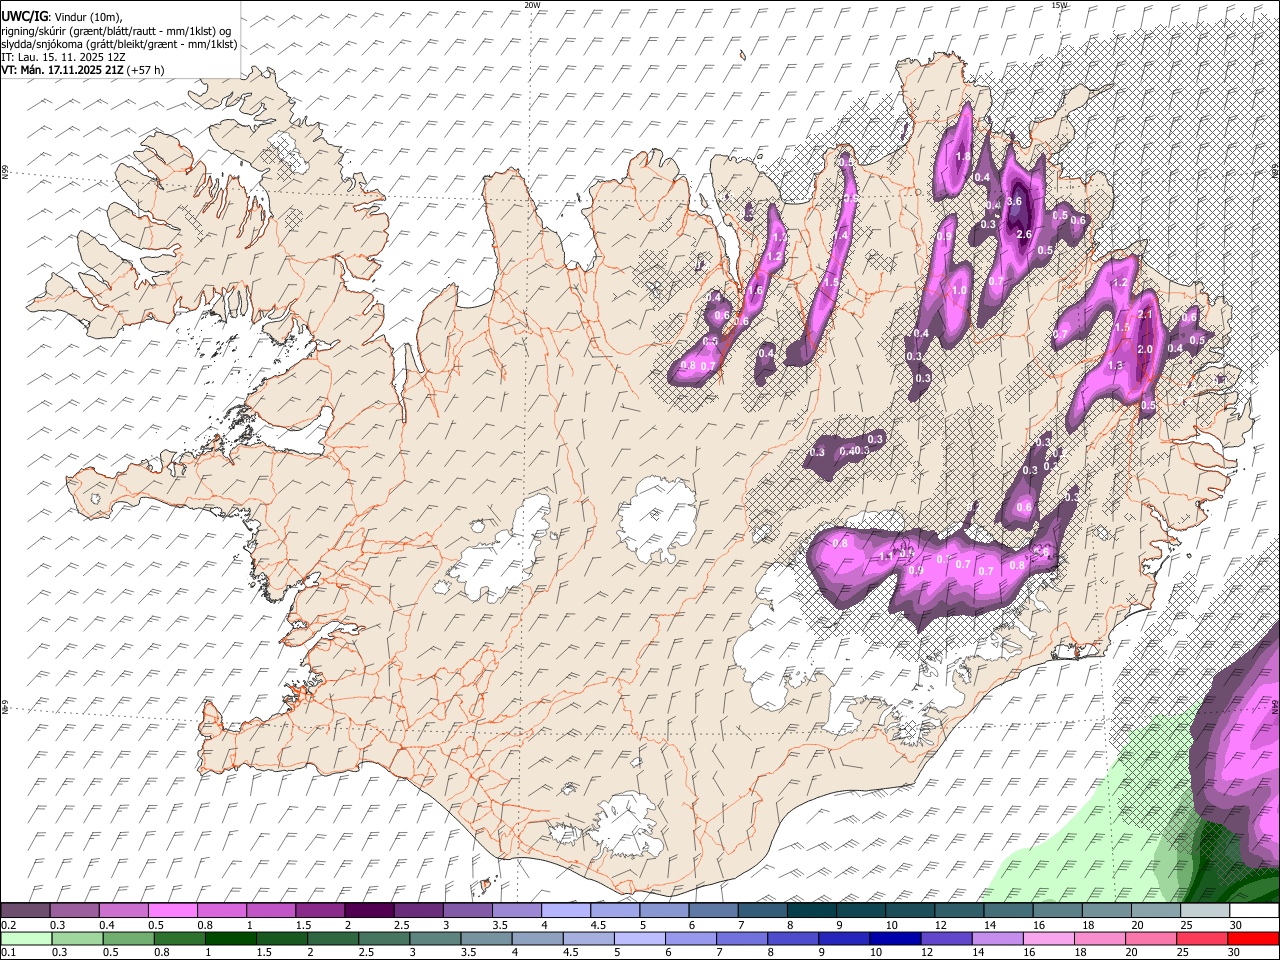This screenshot has height=960, width=1280.
Task: Click the '20W' longitude label at top
Action: [532, 5]
